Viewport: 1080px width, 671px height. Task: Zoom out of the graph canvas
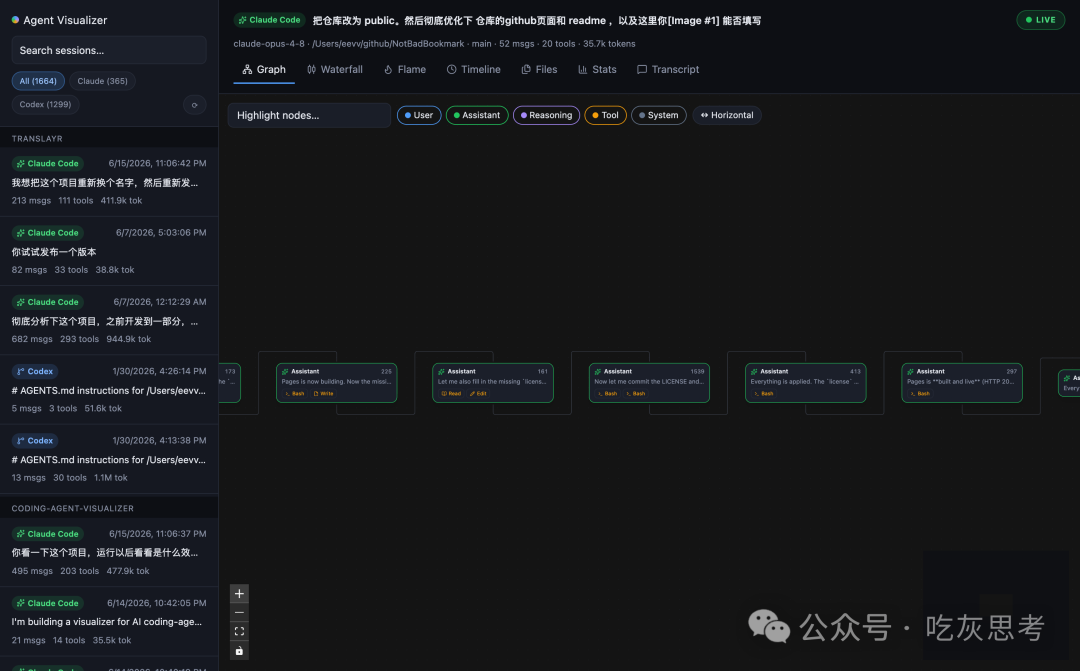tap(239, 612)
